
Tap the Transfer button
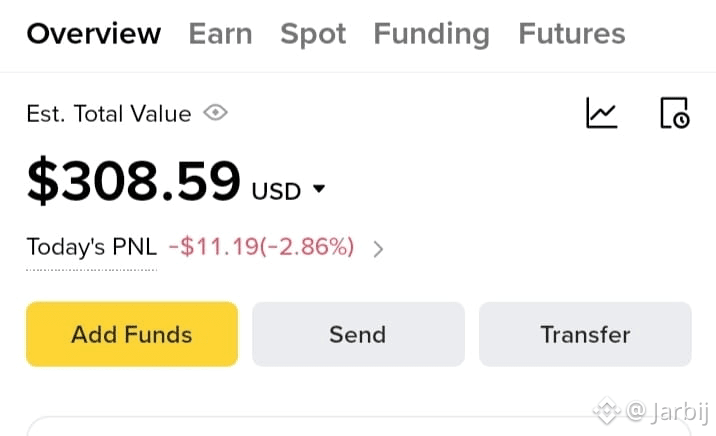pos(585,334)
